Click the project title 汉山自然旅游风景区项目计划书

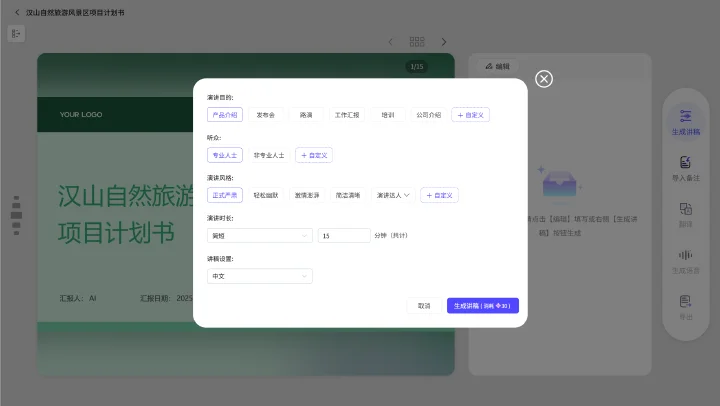75,12
